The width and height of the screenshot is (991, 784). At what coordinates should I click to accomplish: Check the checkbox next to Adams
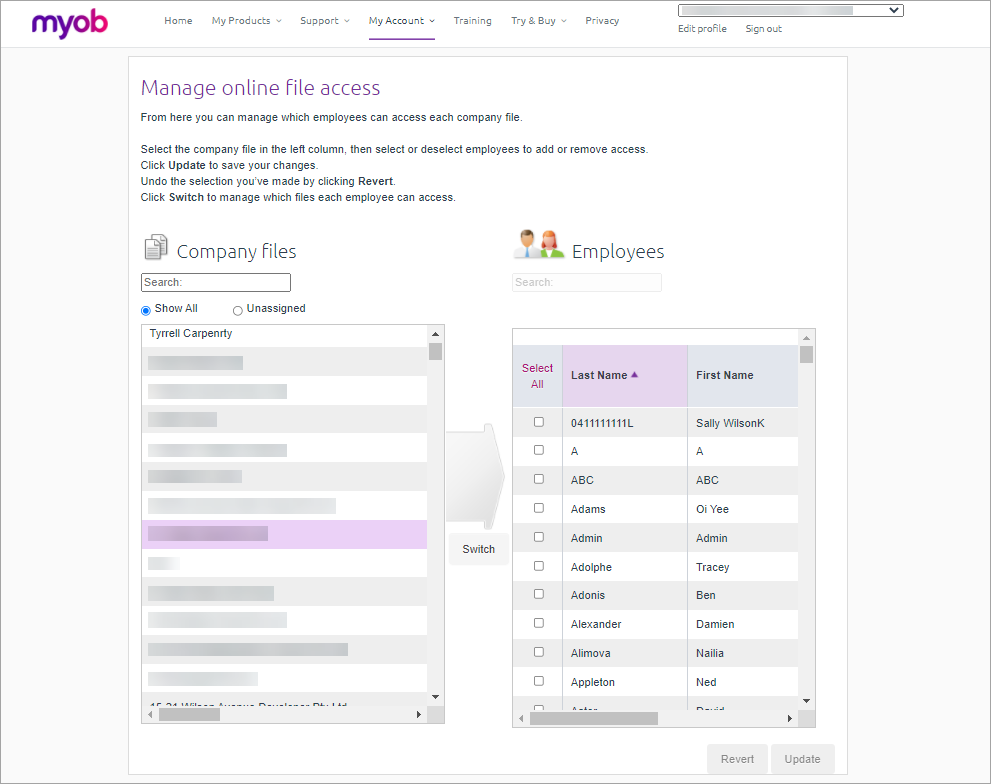537,508
